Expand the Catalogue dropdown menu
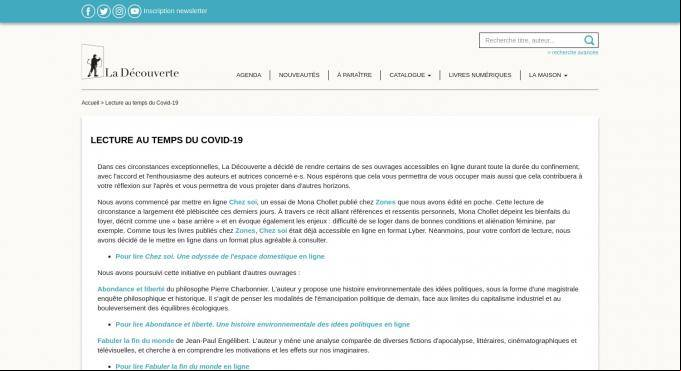 [x=410, y=75]
